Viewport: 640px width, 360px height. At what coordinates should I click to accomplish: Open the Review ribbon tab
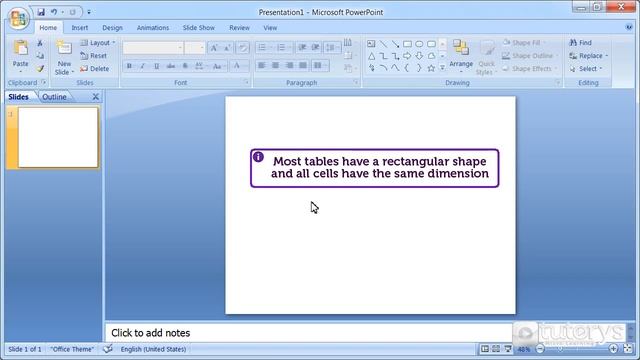(x=239, y=28)
